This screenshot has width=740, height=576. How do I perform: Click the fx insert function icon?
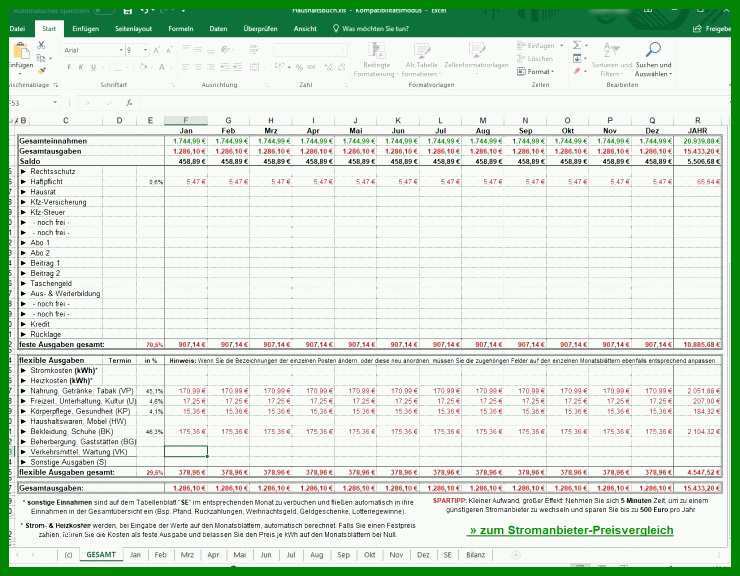click(x=129, y=102)
